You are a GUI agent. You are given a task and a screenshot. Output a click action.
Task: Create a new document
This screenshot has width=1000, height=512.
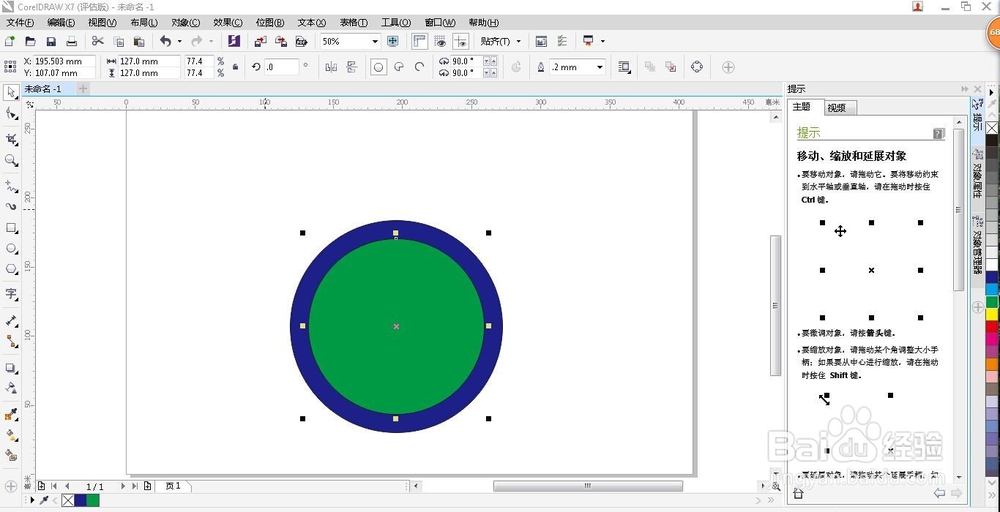(x=10, y=41)
